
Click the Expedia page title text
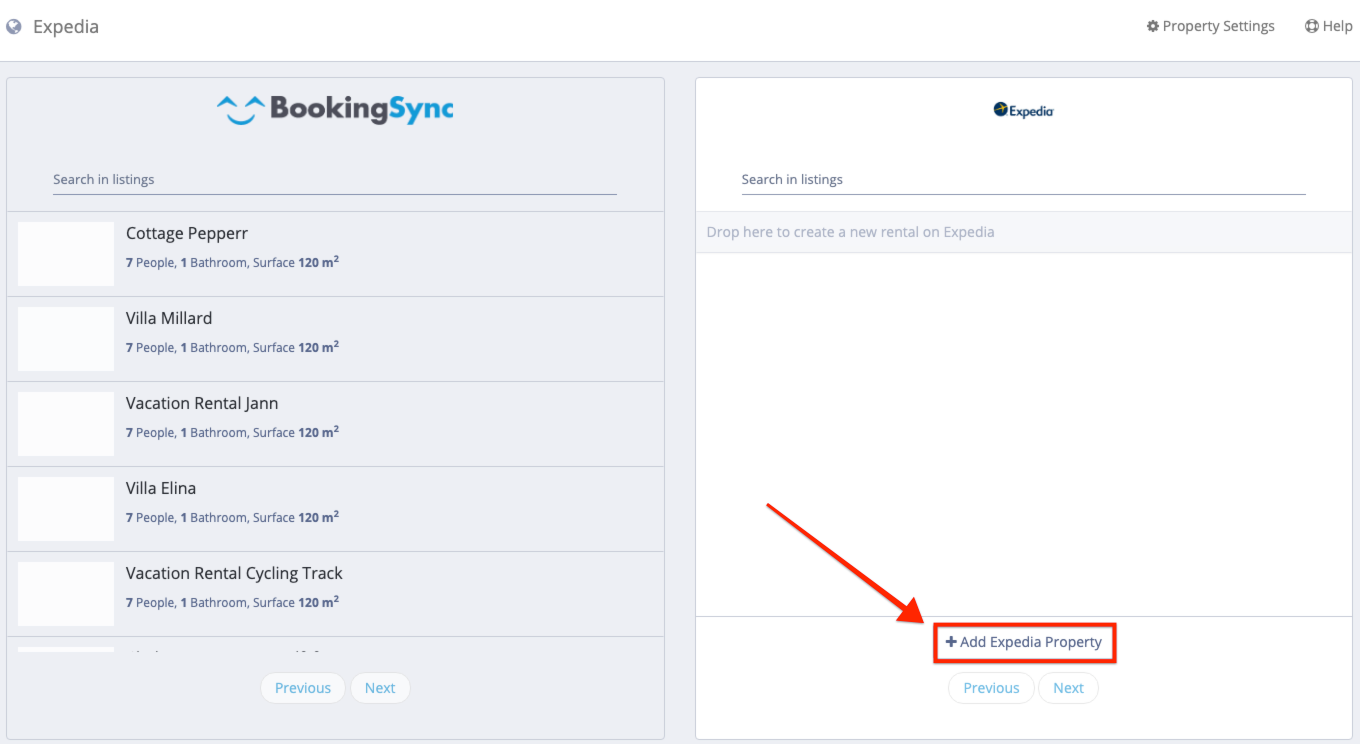tap(66, 27)
